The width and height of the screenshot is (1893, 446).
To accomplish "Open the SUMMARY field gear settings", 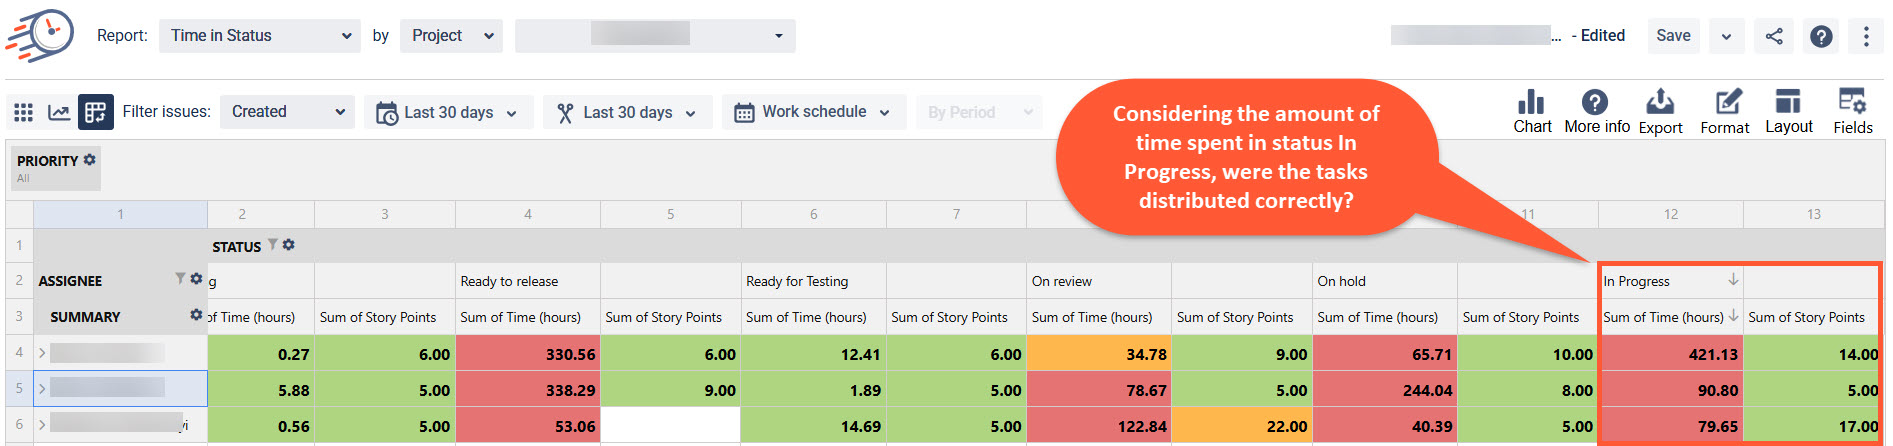I will point(196,315).
